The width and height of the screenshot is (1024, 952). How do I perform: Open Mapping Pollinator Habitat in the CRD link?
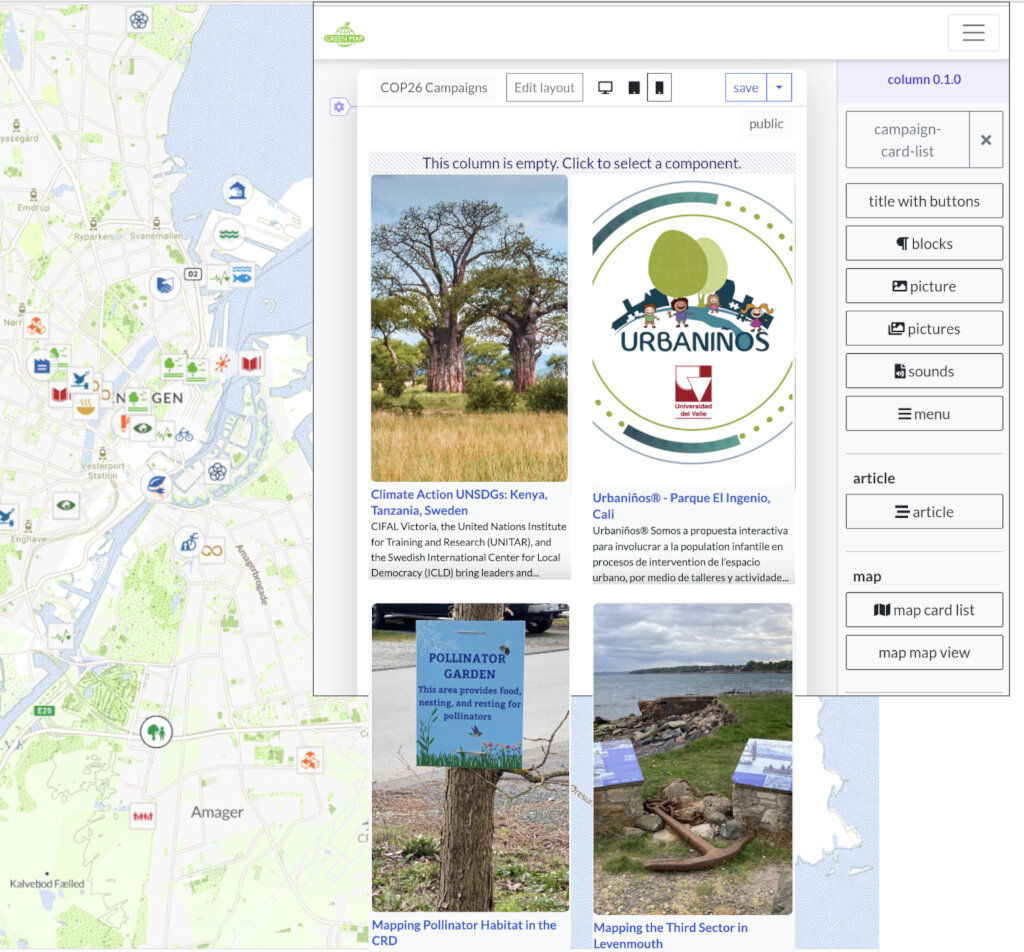(464, 932)
